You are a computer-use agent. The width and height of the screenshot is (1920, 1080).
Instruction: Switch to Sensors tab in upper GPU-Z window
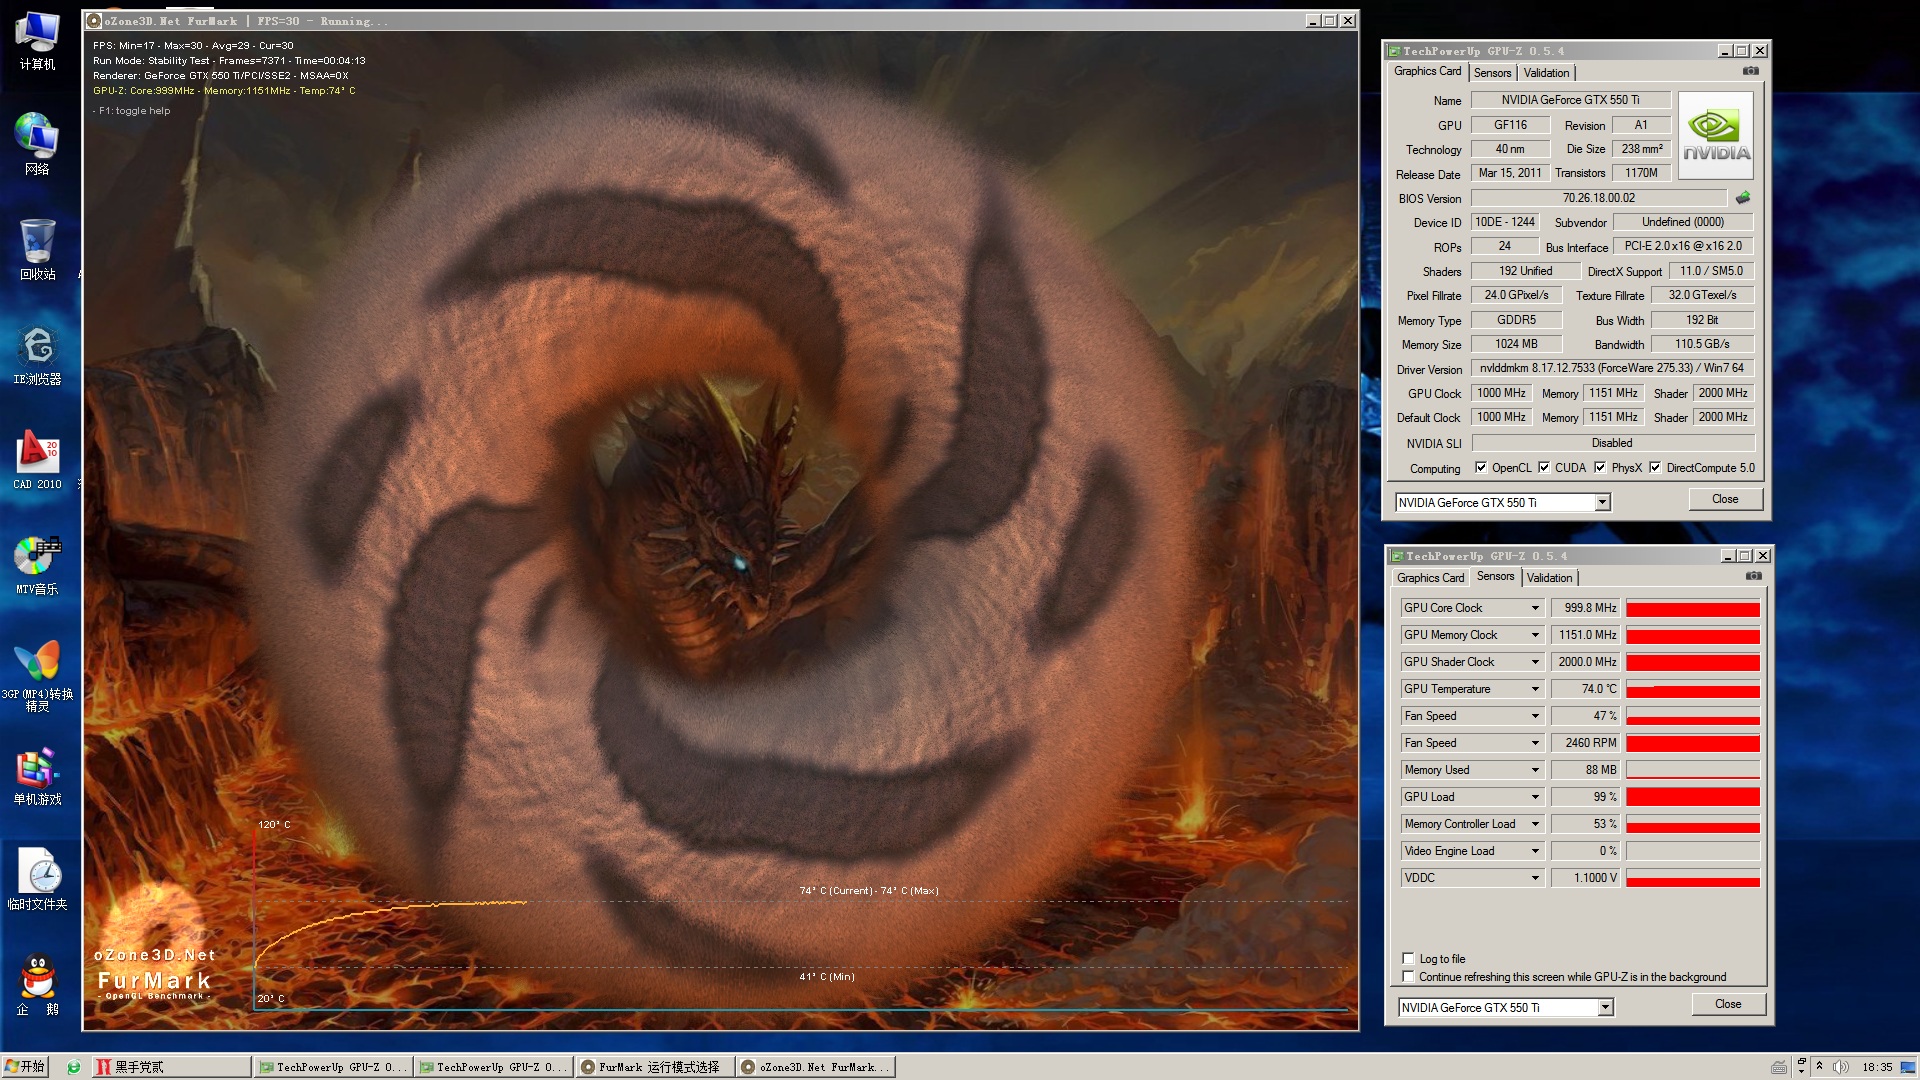coord(1492,73)
